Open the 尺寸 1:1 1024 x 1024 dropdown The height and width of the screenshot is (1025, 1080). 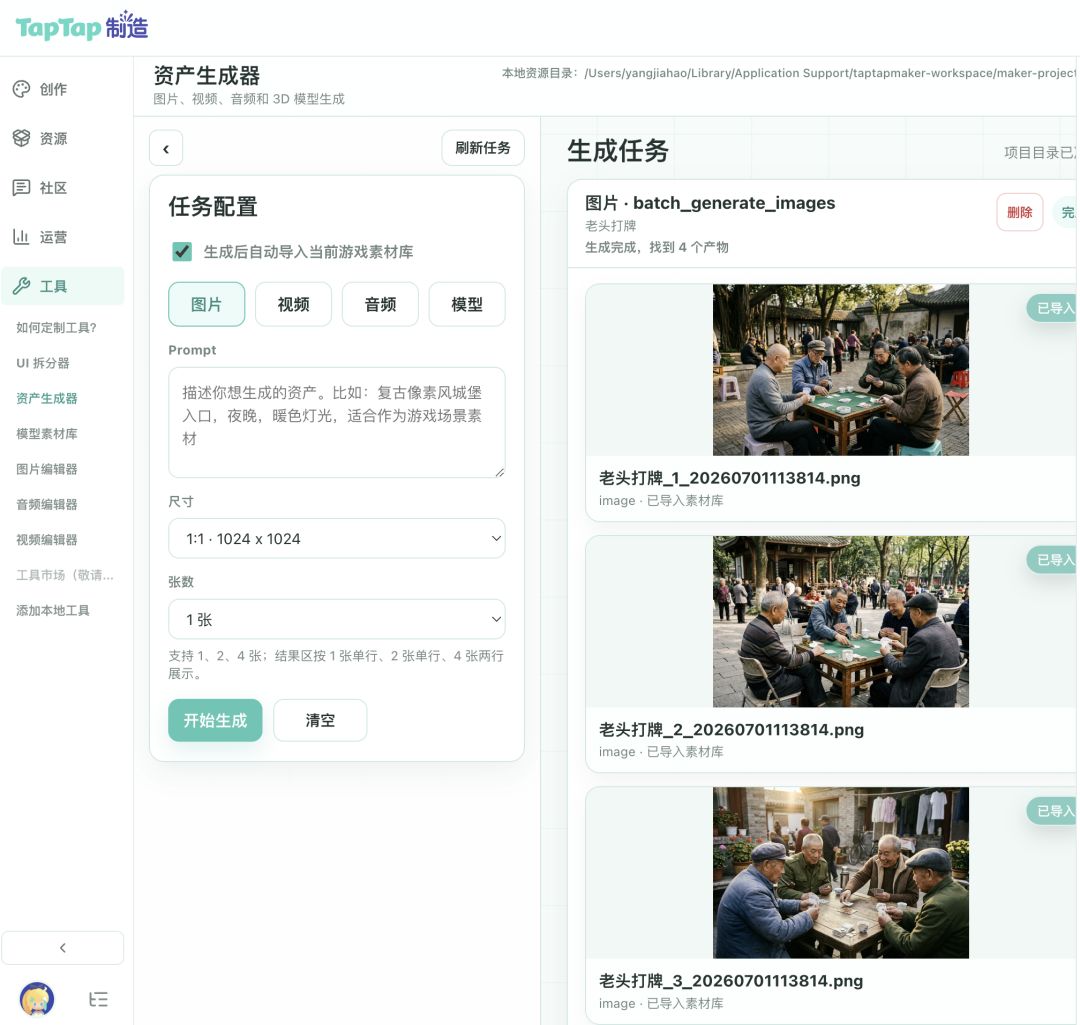point(337,539)
